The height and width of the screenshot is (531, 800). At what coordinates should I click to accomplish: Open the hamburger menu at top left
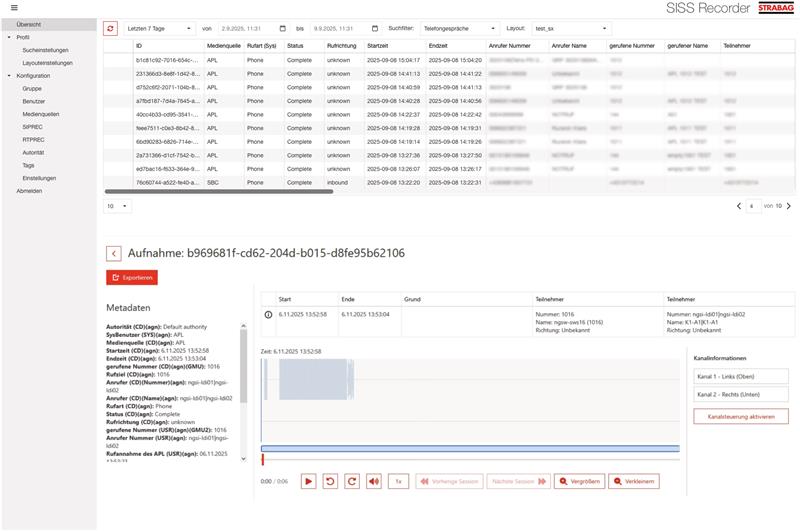[14, 8]
